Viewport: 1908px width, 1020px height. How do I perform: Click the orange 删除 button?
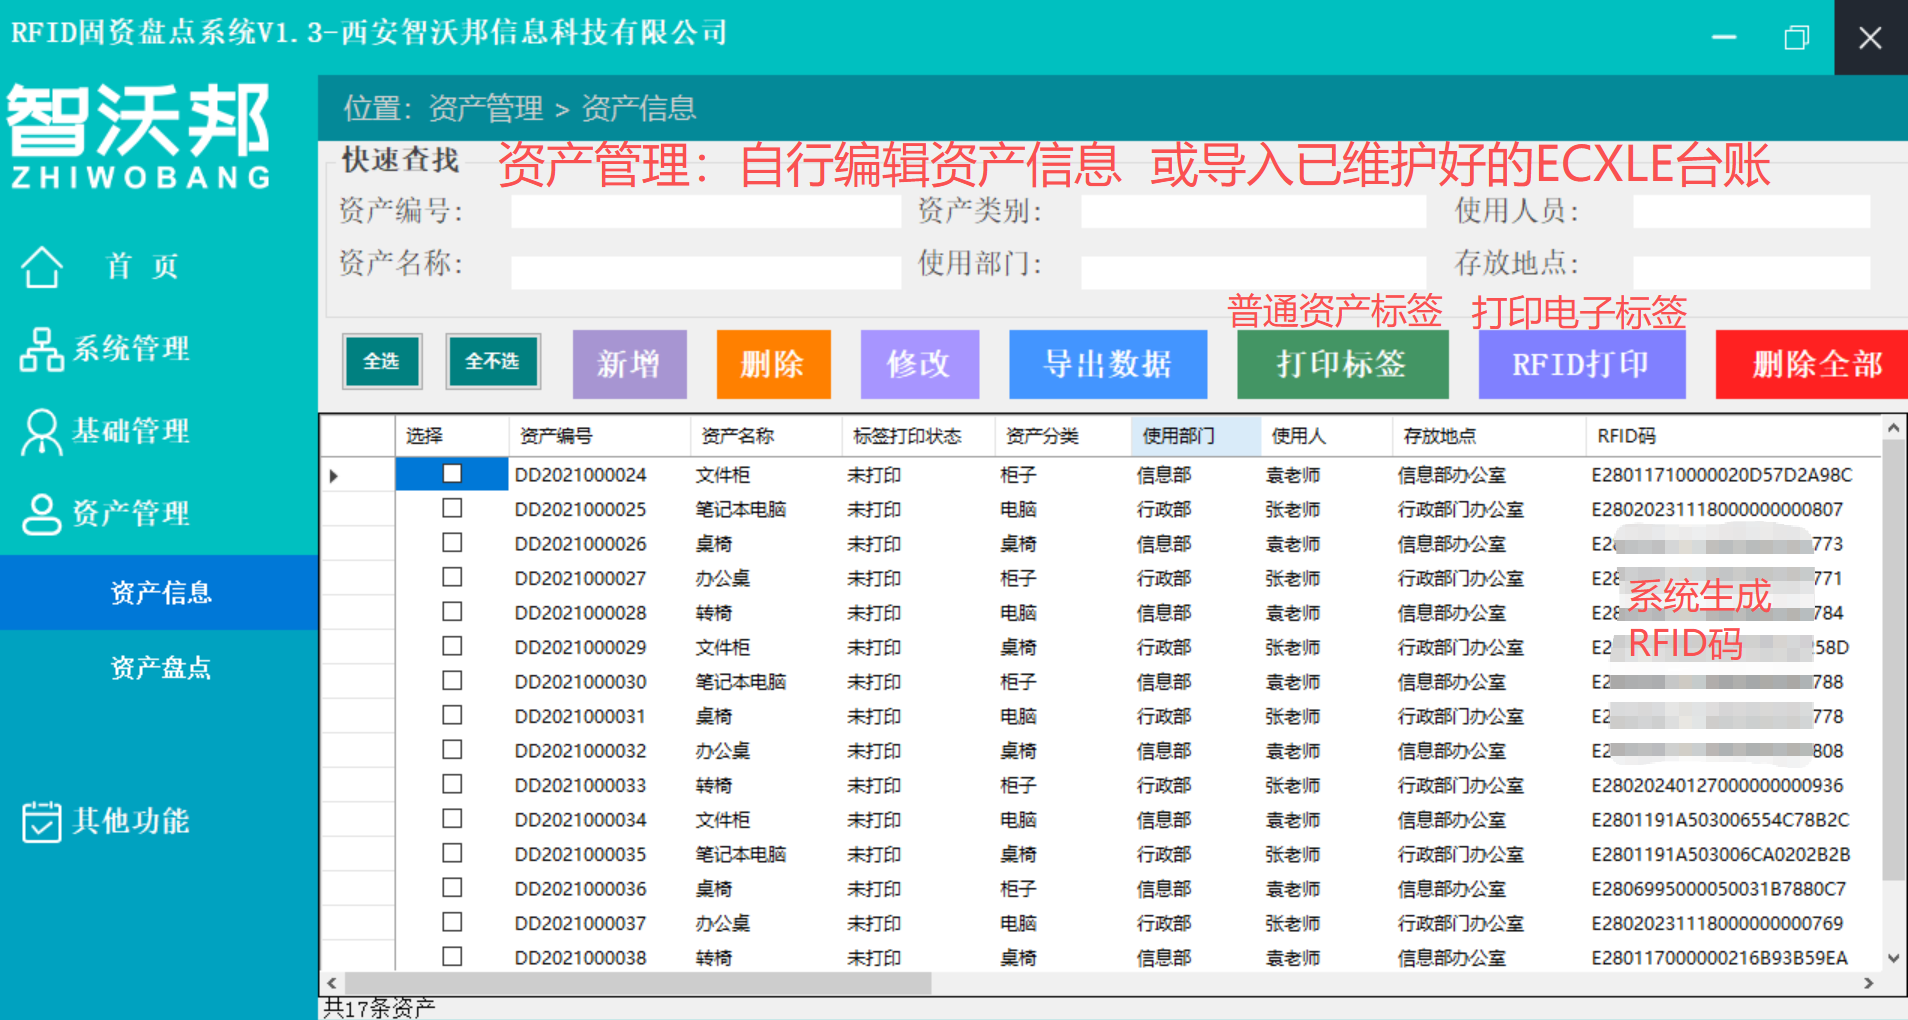(x=773, y=365)
